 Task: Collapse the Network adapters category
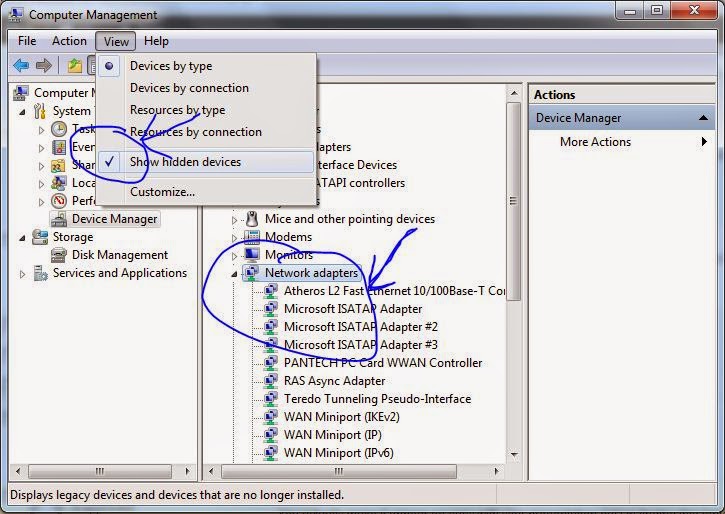tap(234, 274)
